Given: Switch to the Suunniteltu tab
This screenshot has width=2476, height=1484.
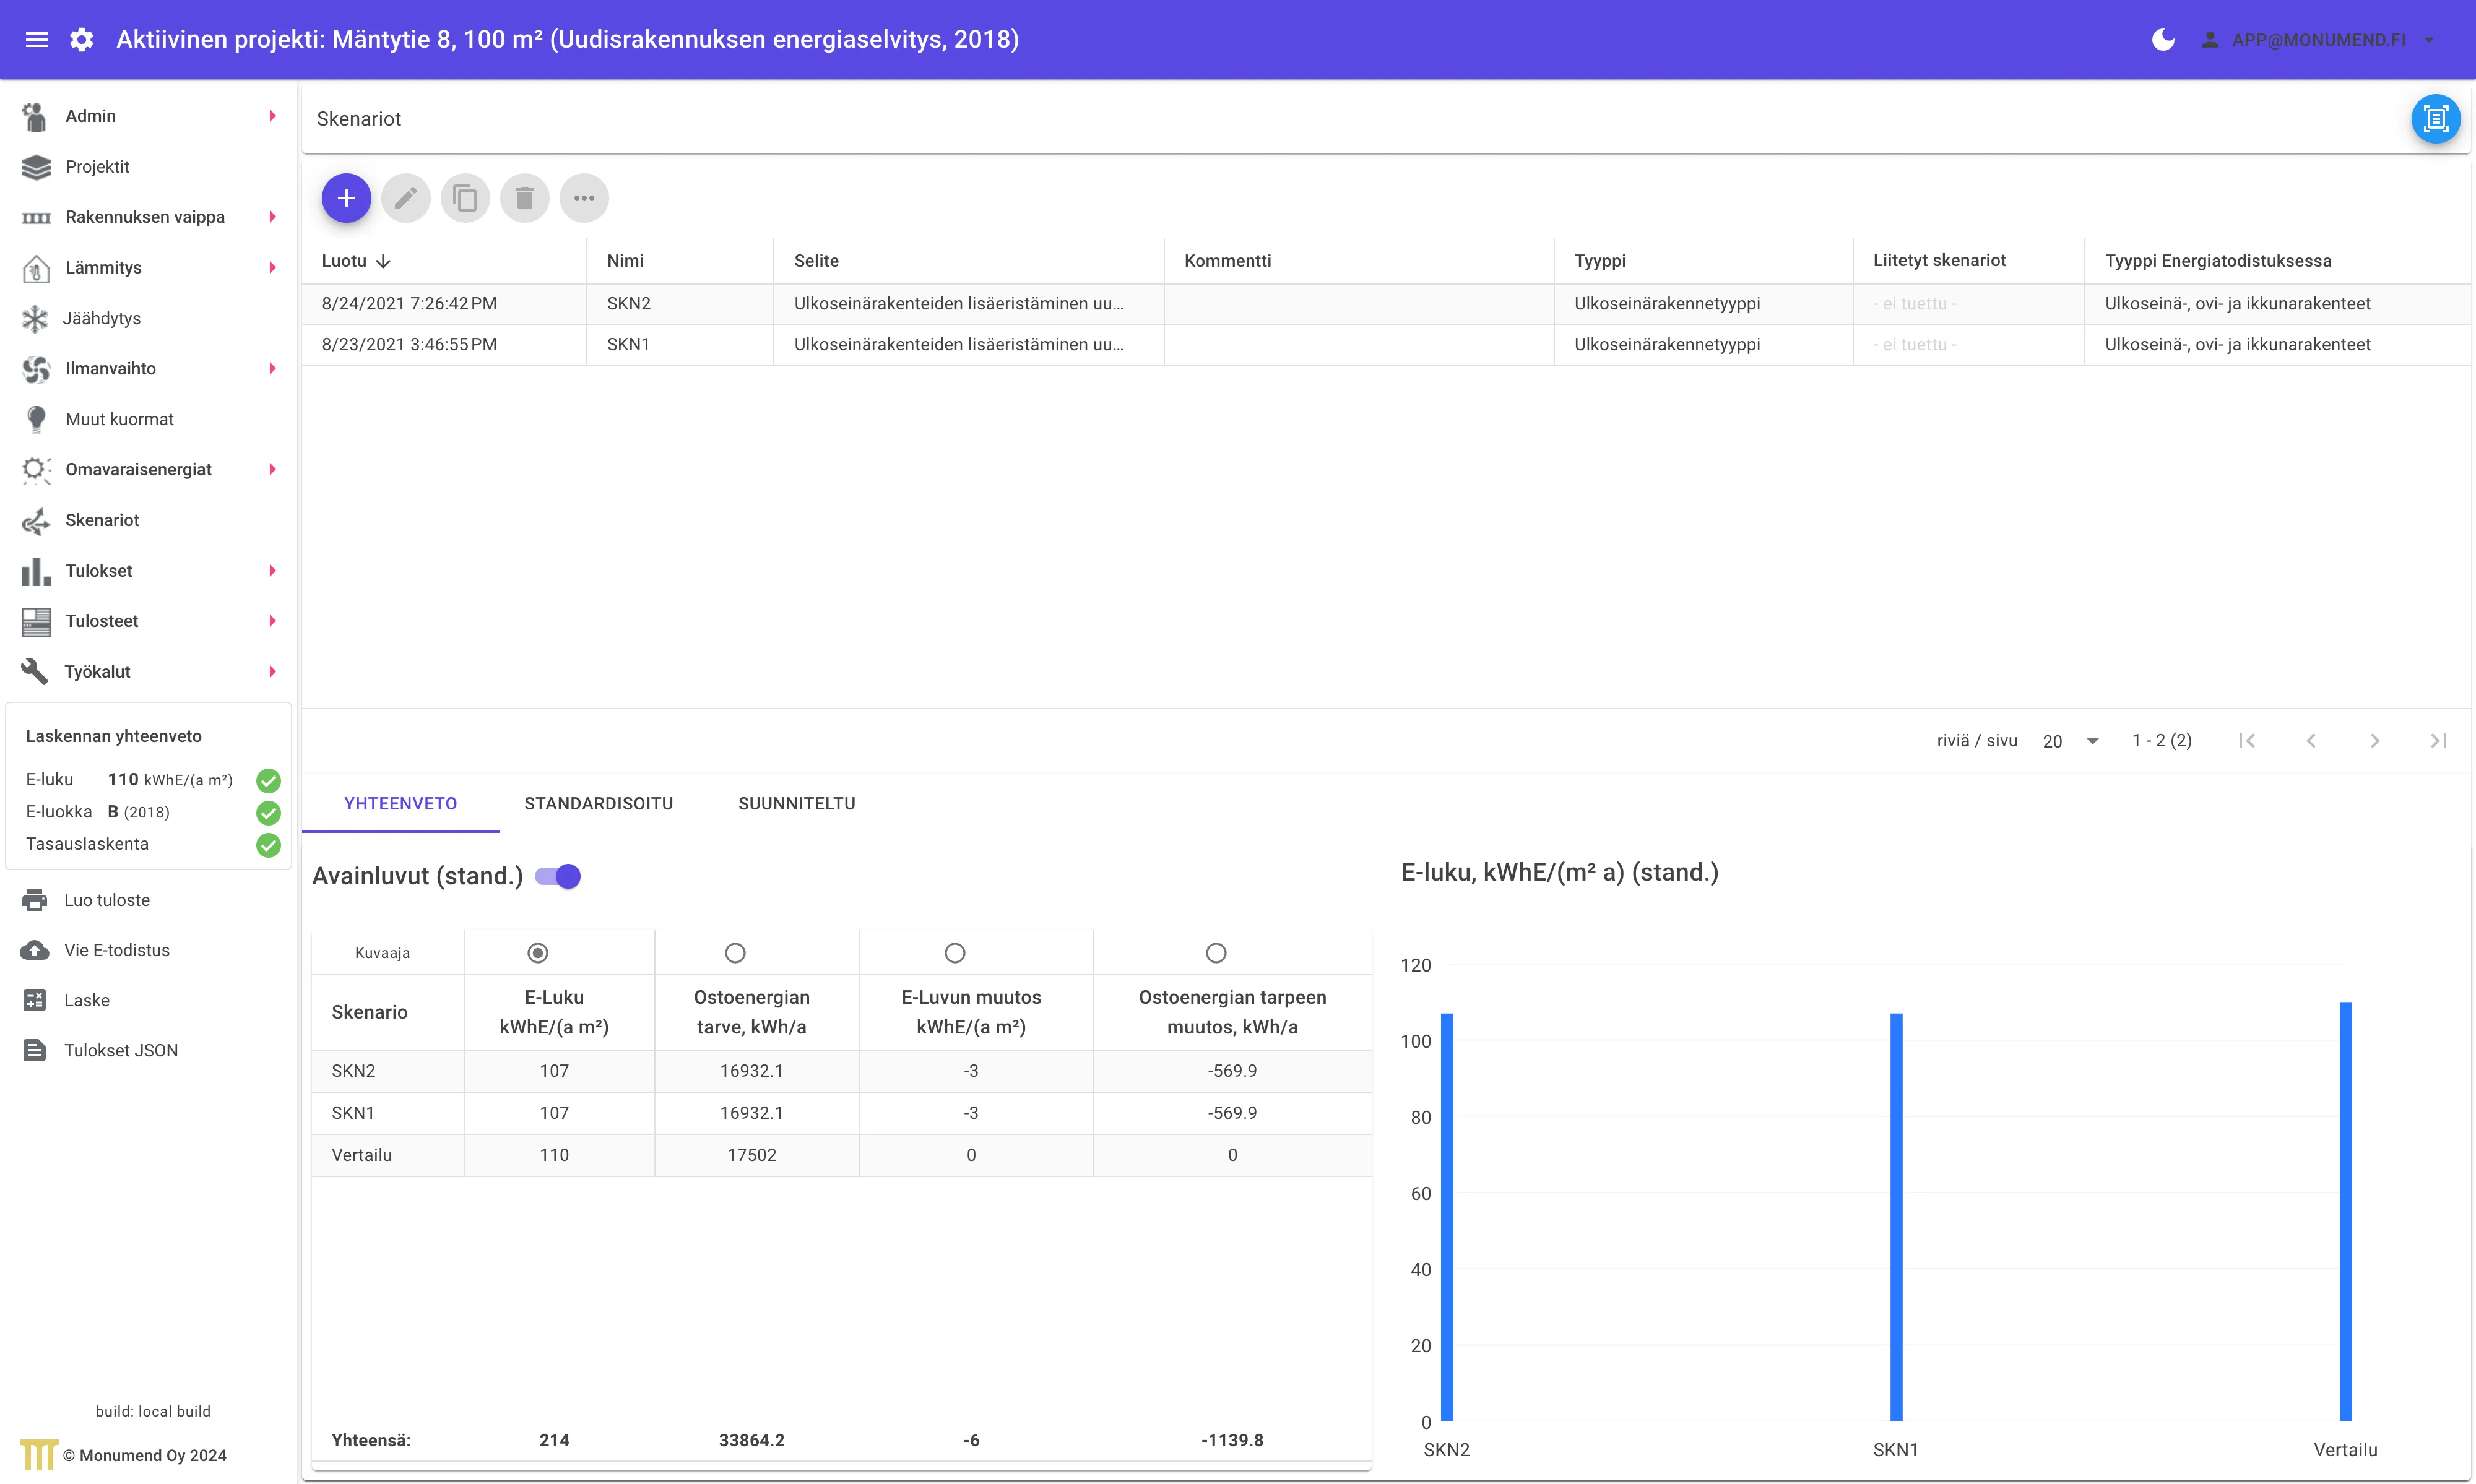Looking at the screenshot, I should click(x=796, y=804).
